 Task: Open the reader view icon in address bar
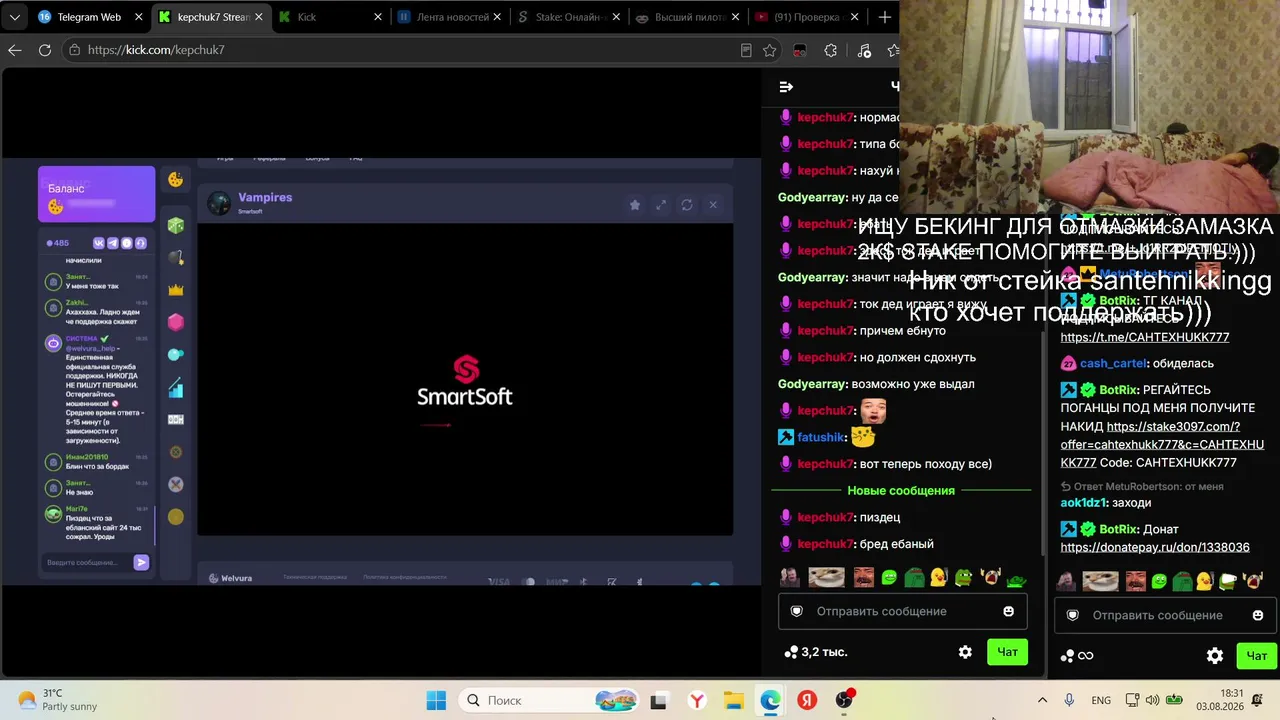click(746, 50)
